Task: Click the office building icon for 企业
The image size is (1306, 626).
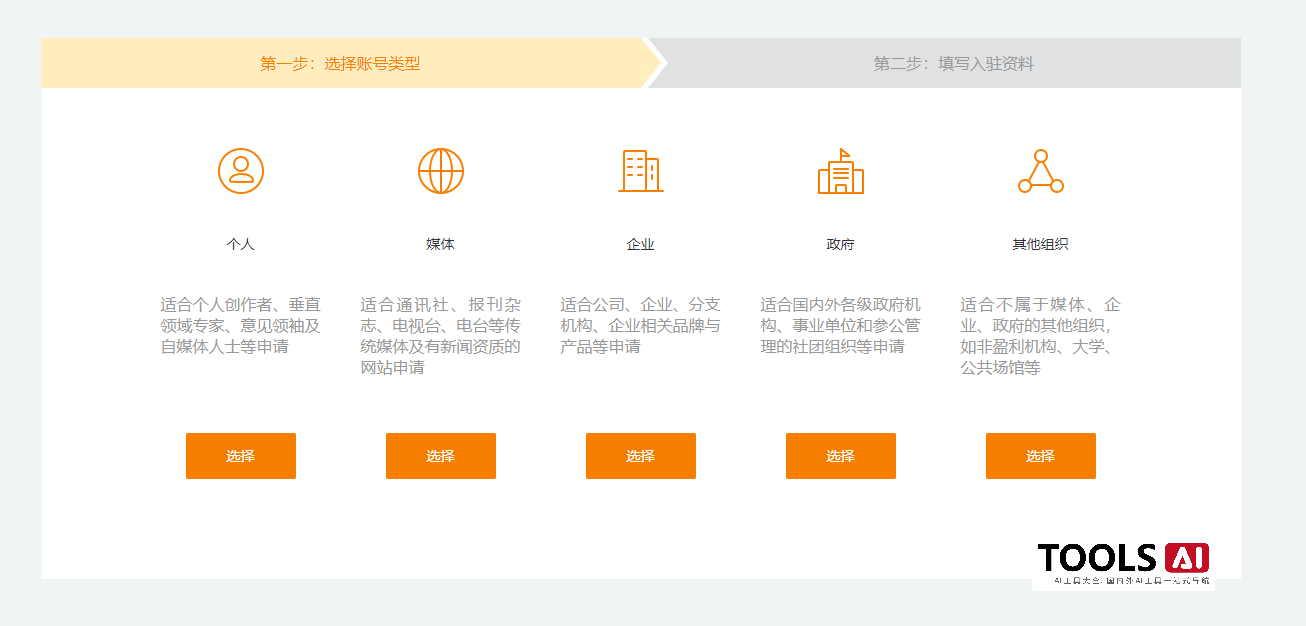Action: pos(641,171)
